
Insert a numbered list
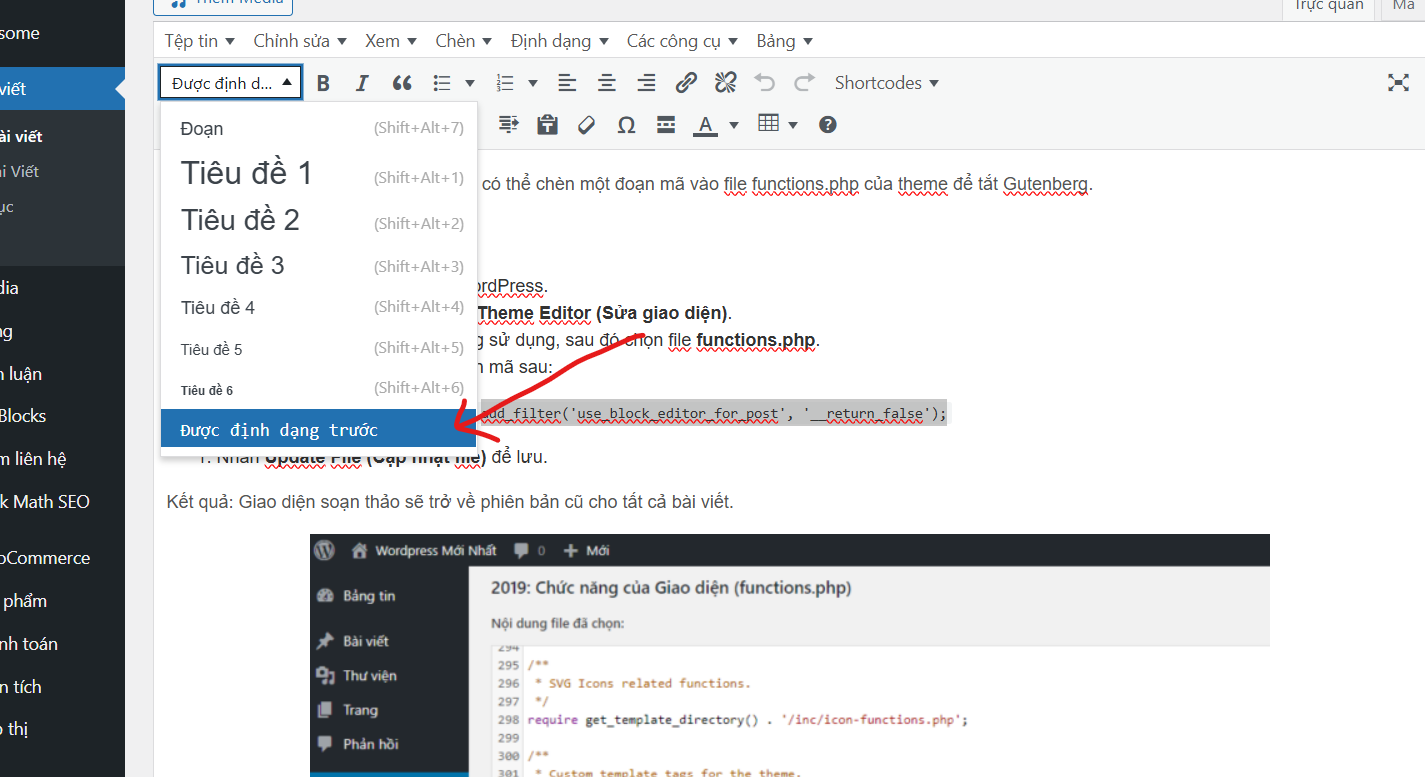tap(505, 83)
